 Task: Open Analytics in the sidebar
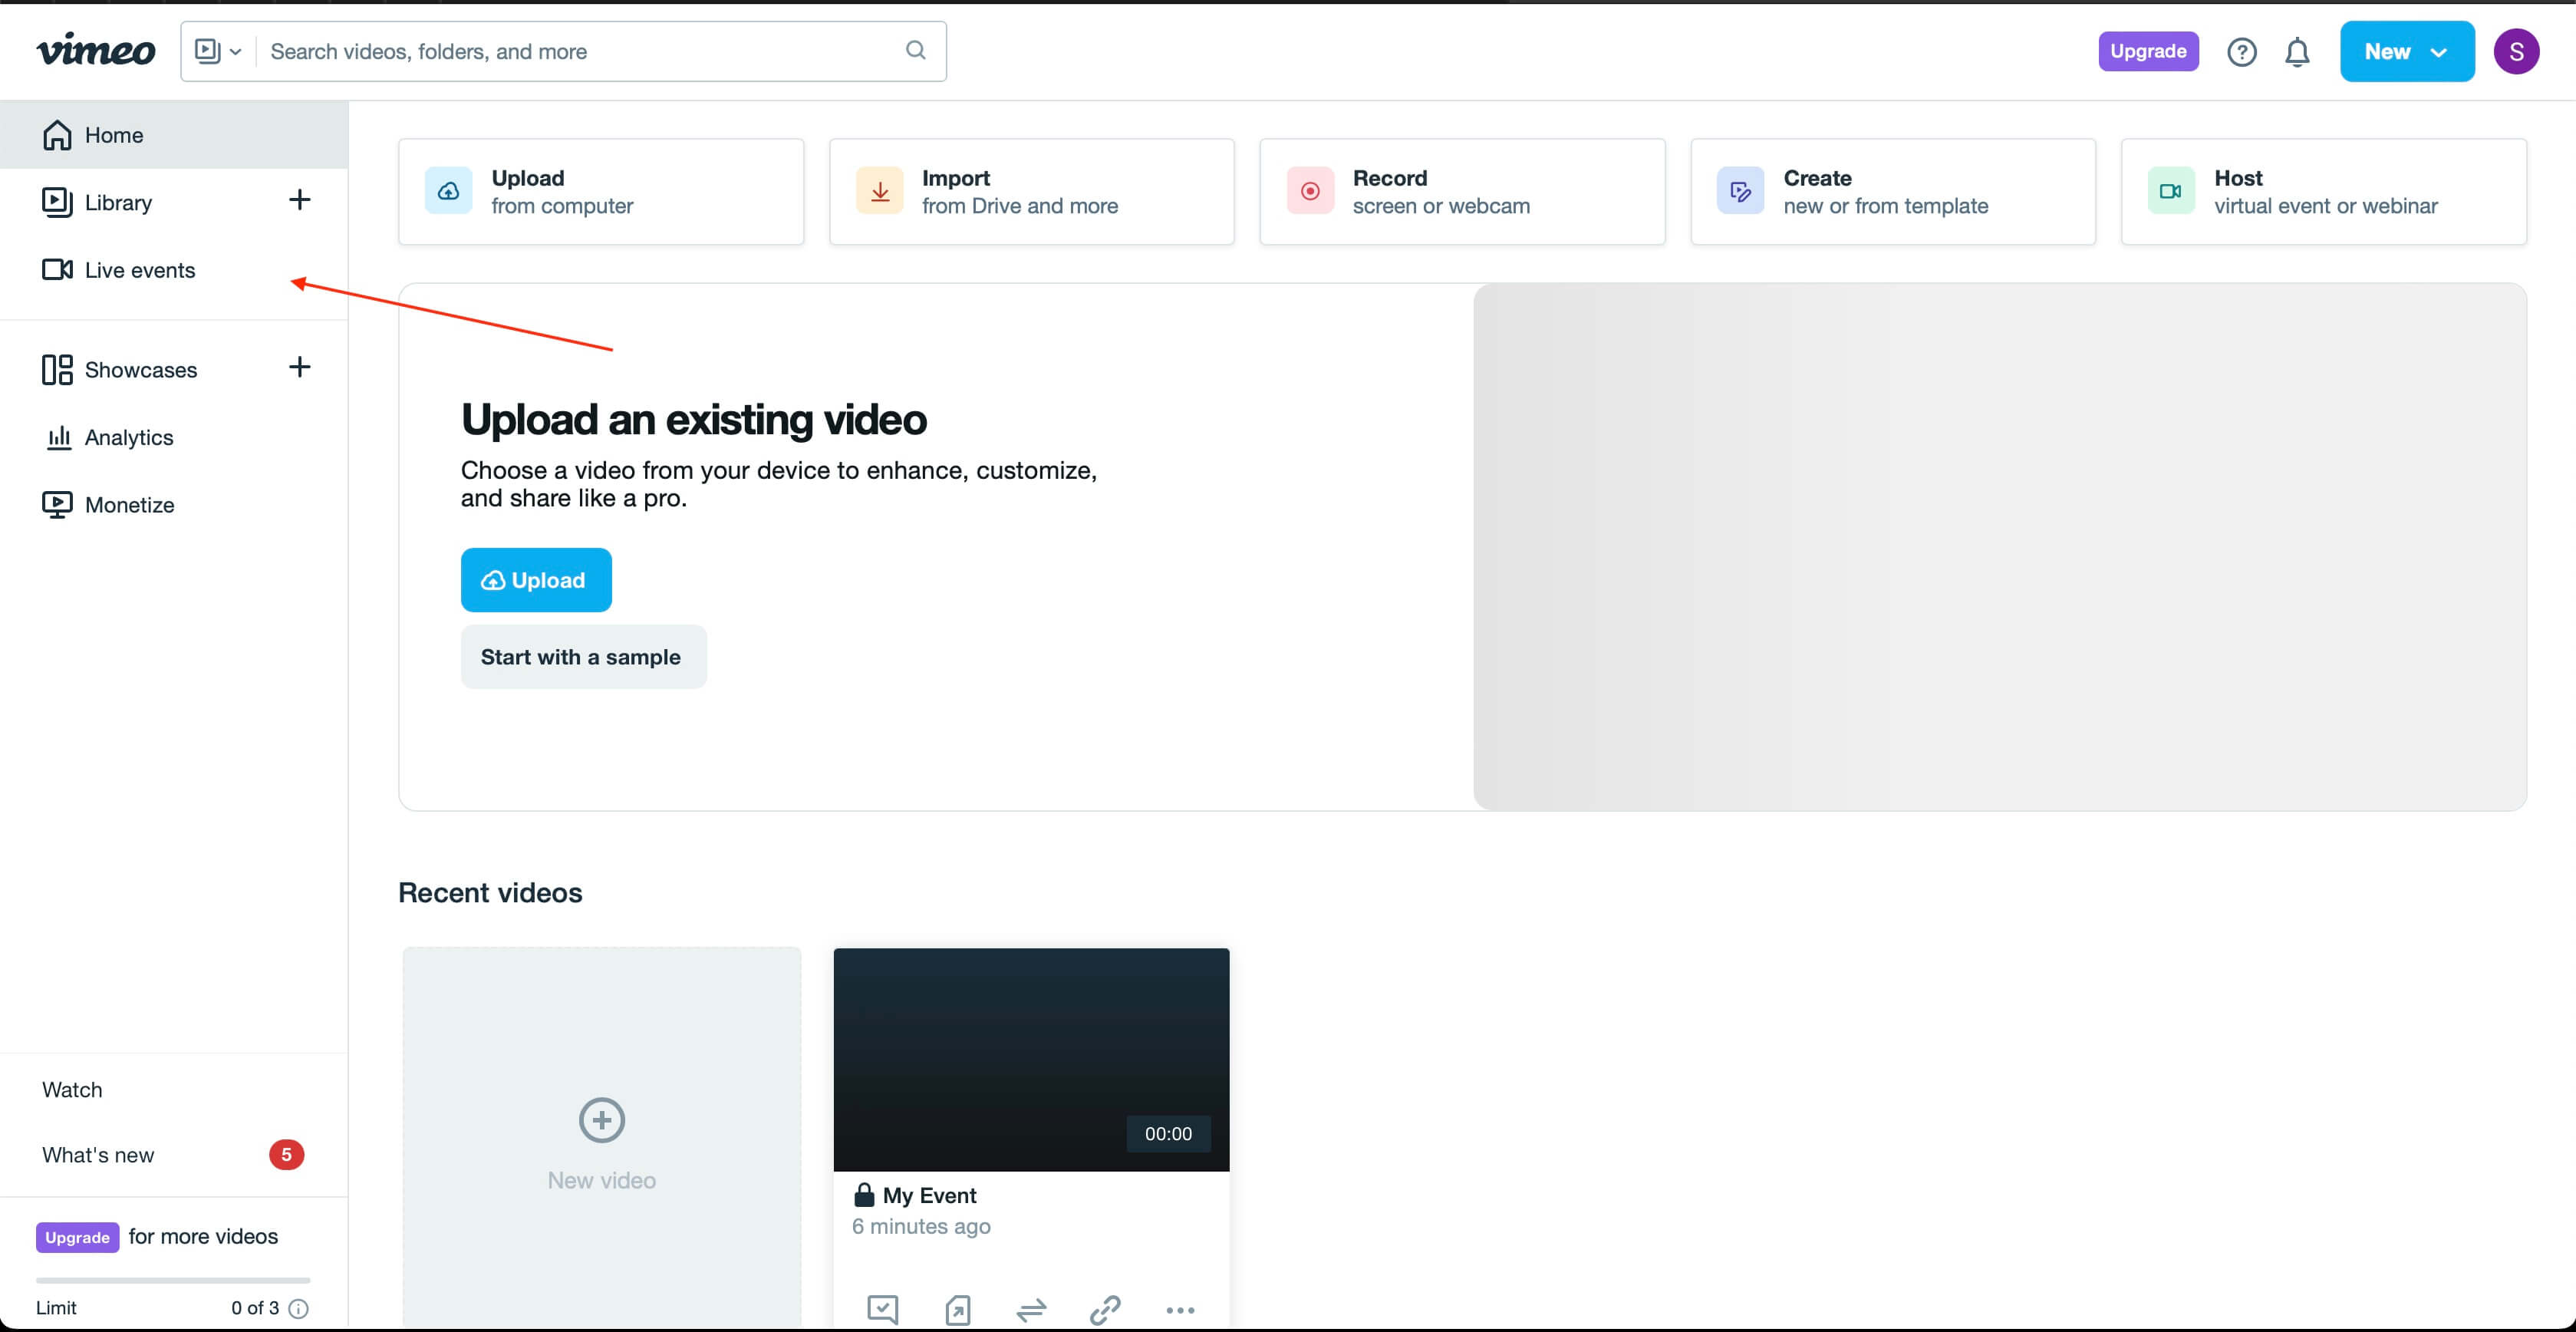tap(128, 437)
